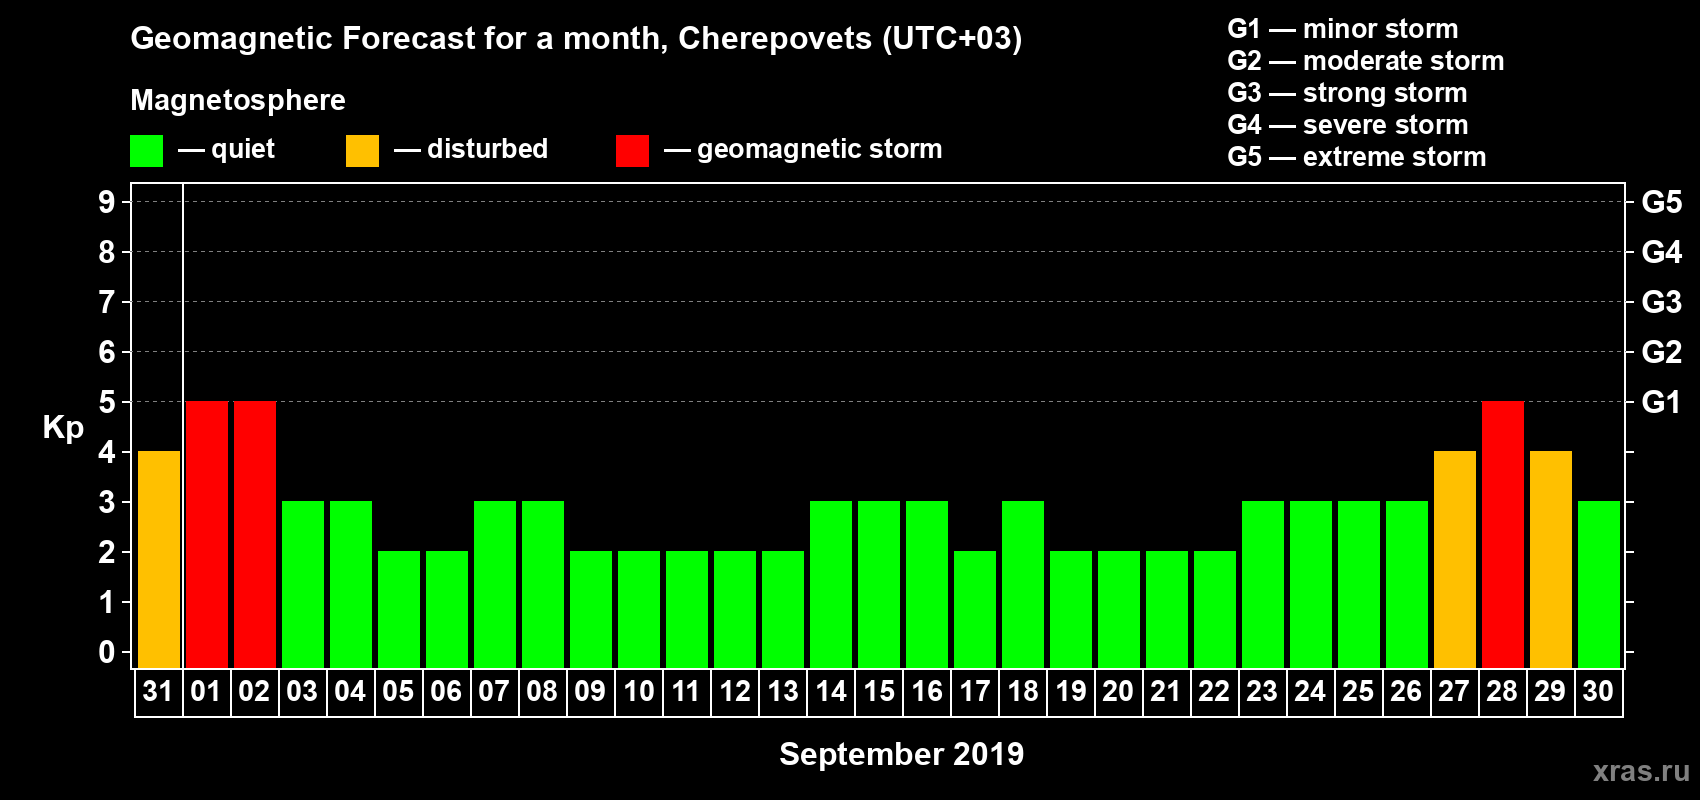Screen dimensions: 1700x800
Task: Click the orange disturbed legend swatch
Action: pyautogui.click(x=363, y=151)
